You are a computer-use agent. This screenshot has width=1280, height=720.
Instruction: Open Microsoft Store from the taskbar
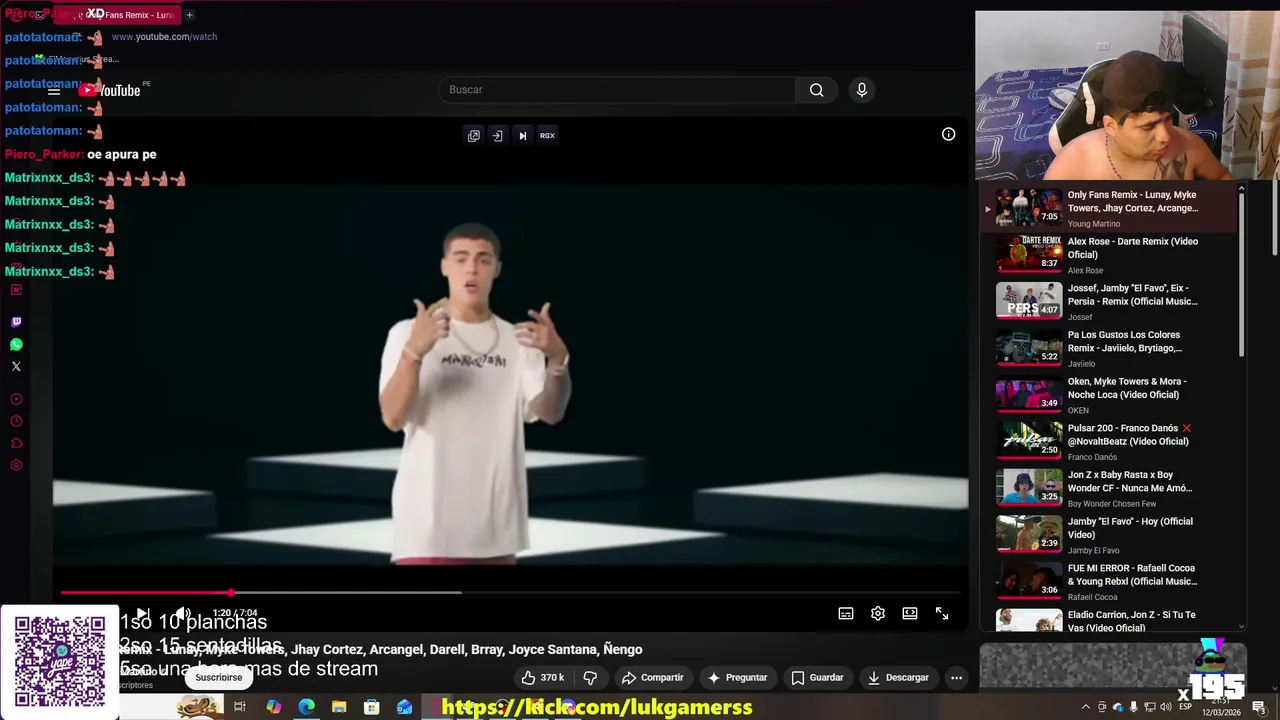(371, 707)
